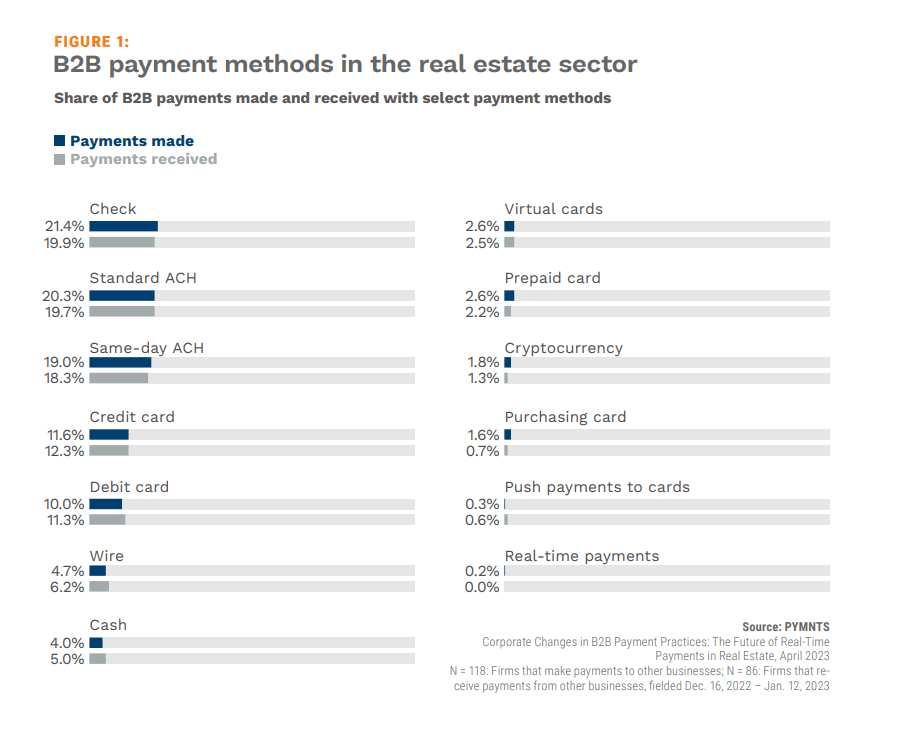This screenshot has width=898, height=752.
Task: Click the Same-day ACH 18.3% gray bar
Action: point(119,379)
